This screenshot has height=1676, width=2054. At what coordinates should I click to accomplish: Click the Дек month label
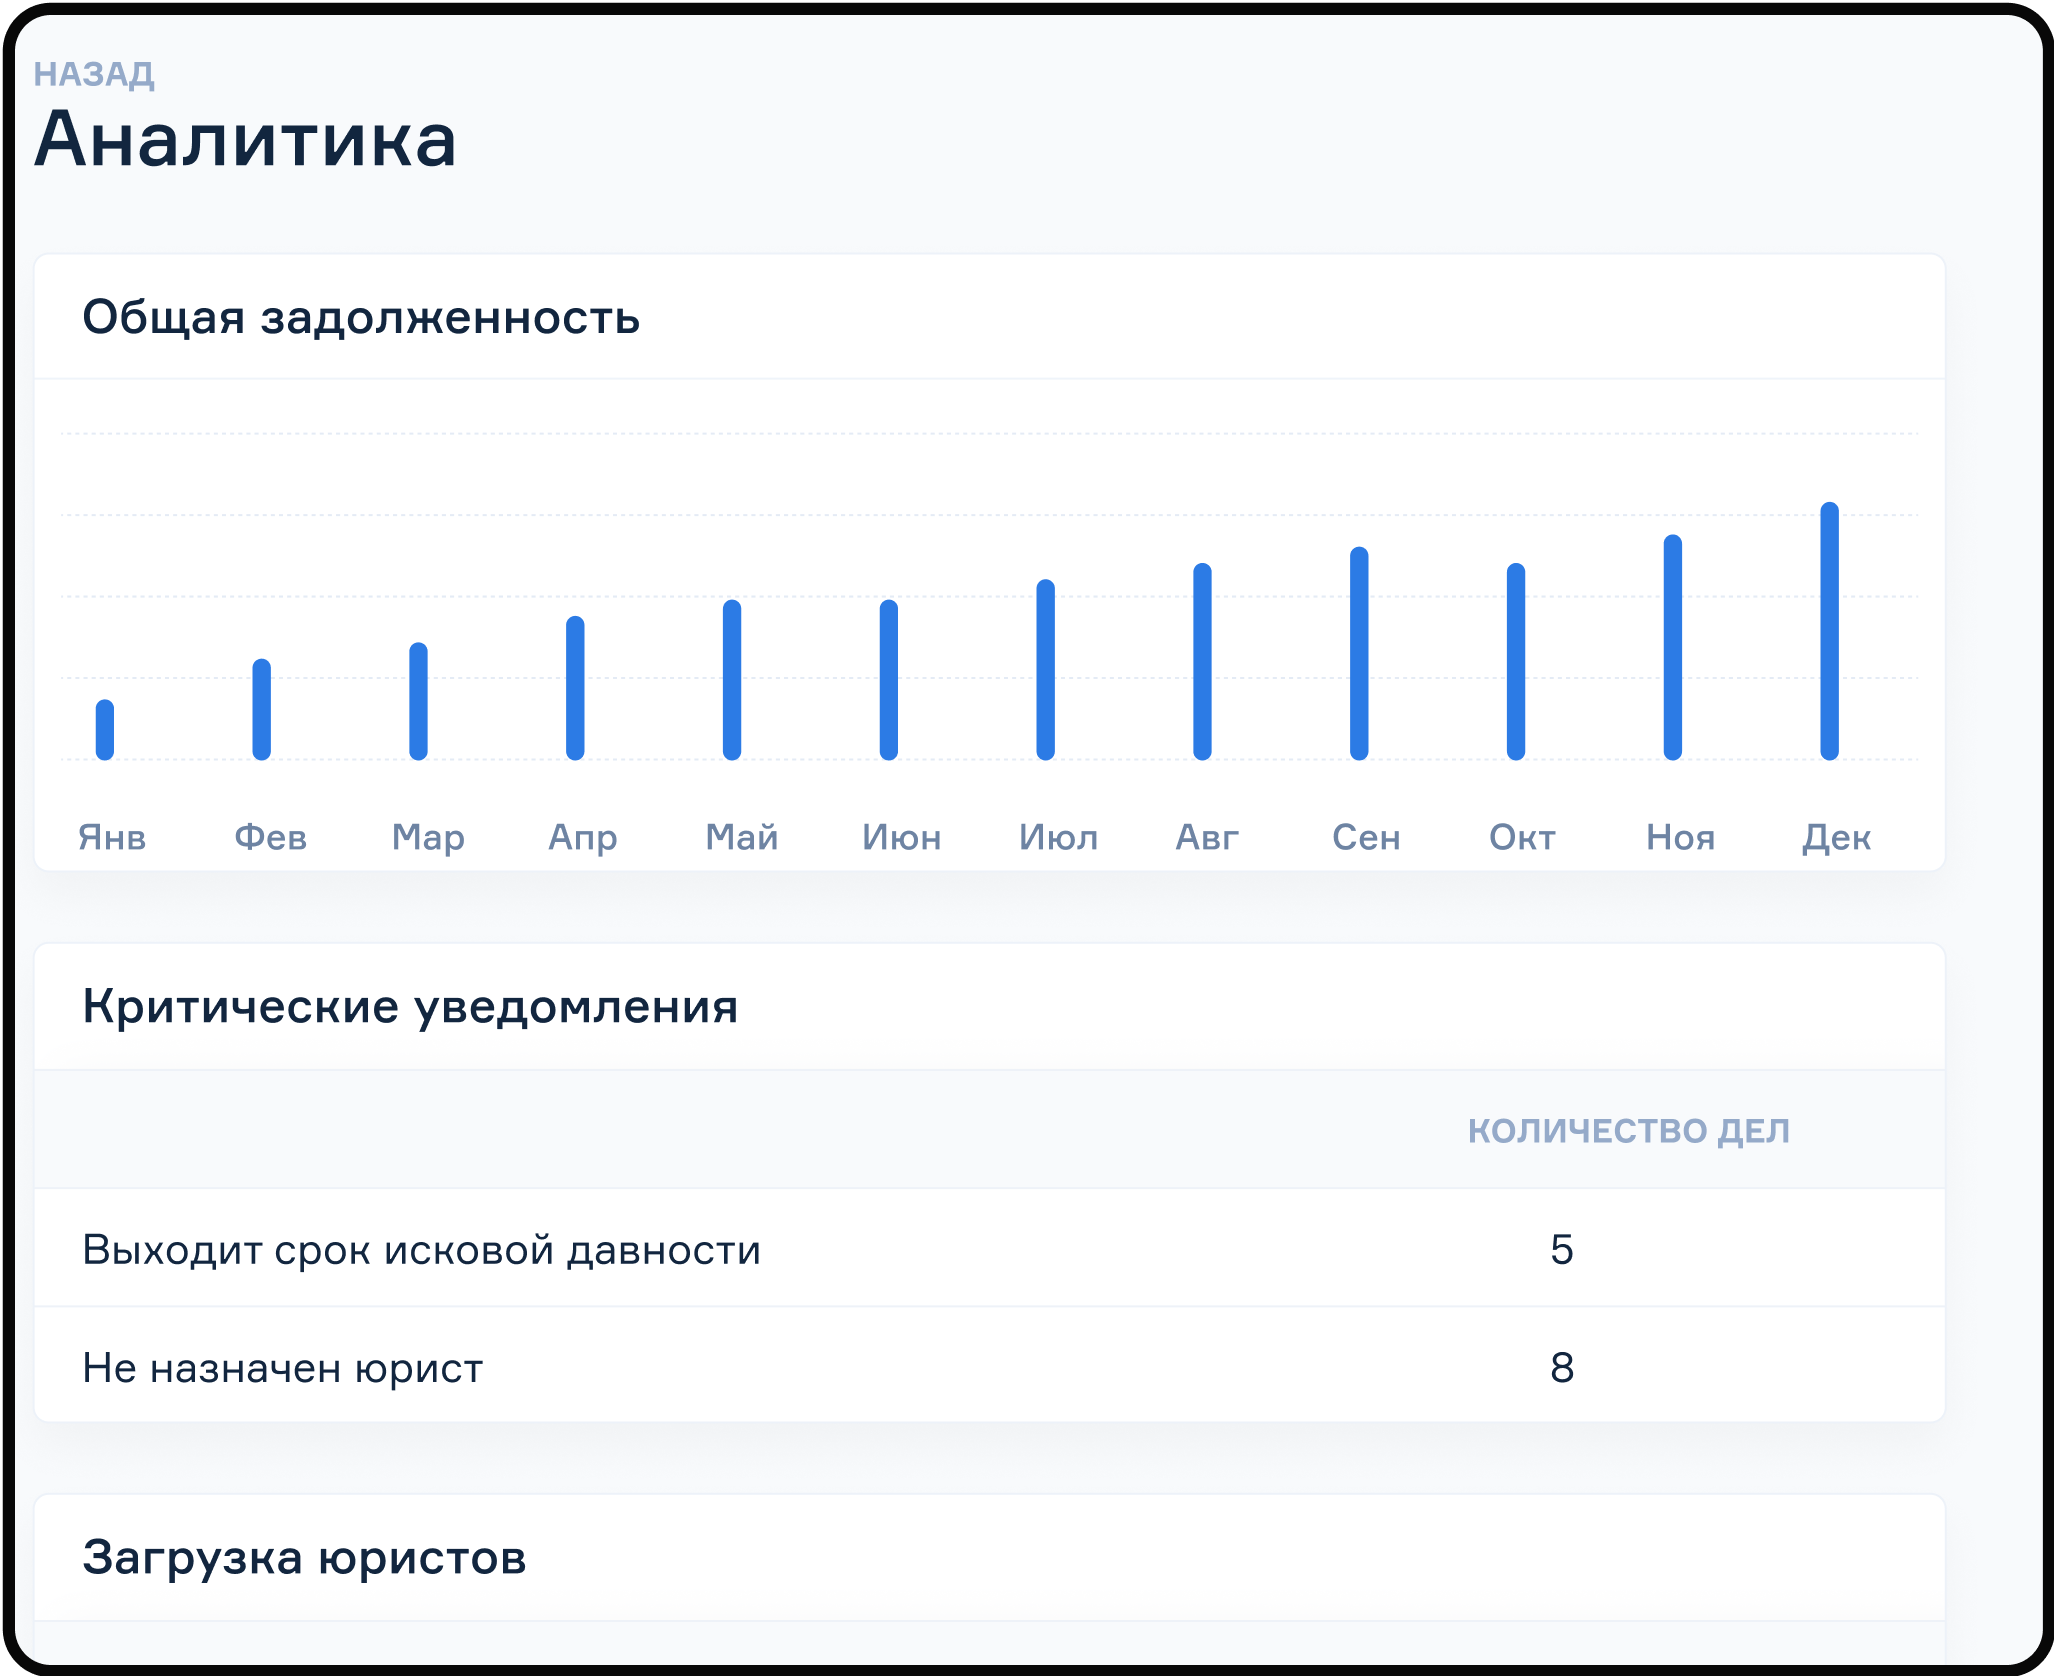pos(1837,838)
